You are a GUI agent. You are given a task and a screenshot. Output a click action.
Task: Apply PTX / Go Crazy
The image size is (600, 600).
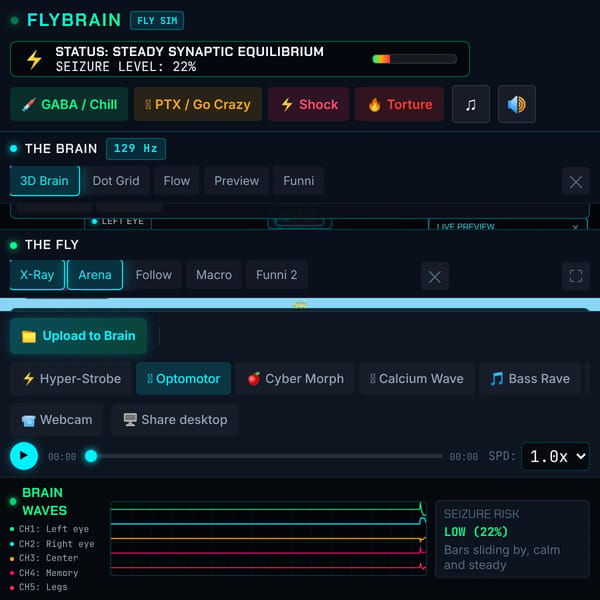tap(198, 104)
